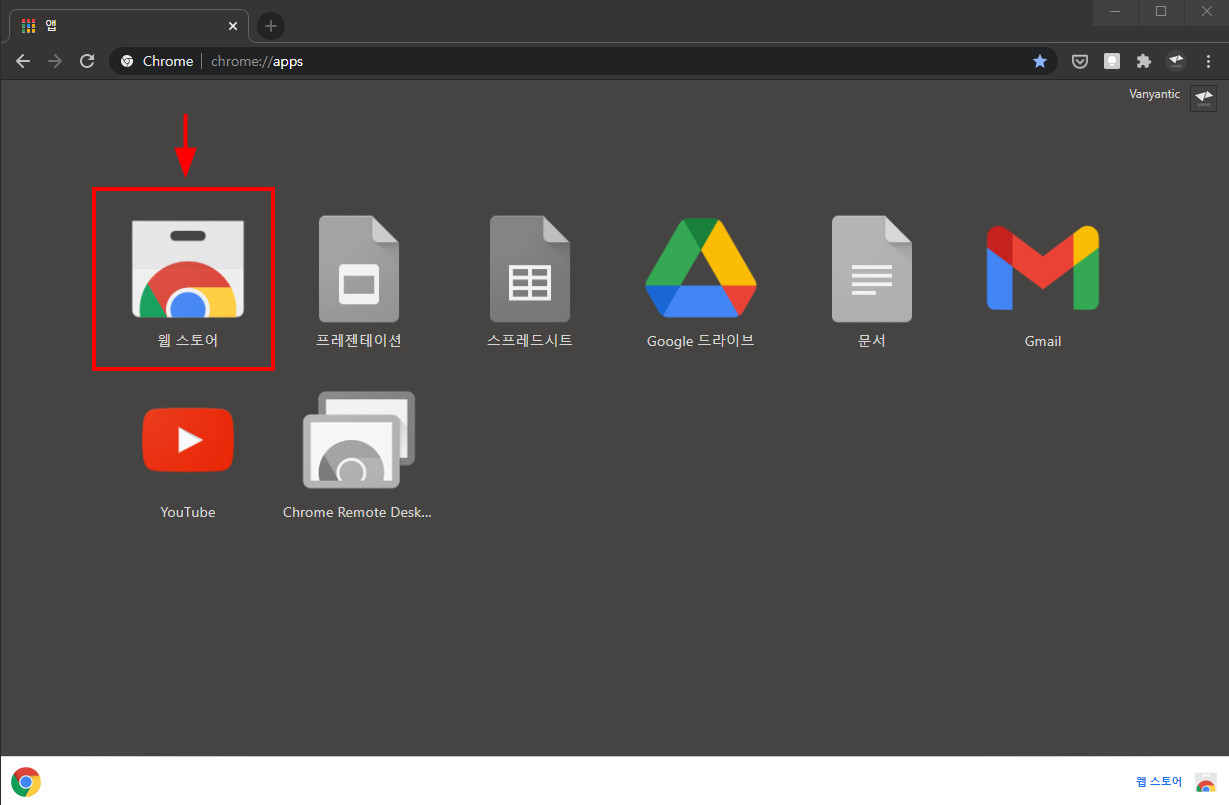
Task: Open the Chrome menu (three dots)
Action: [x=1207, y=61]
